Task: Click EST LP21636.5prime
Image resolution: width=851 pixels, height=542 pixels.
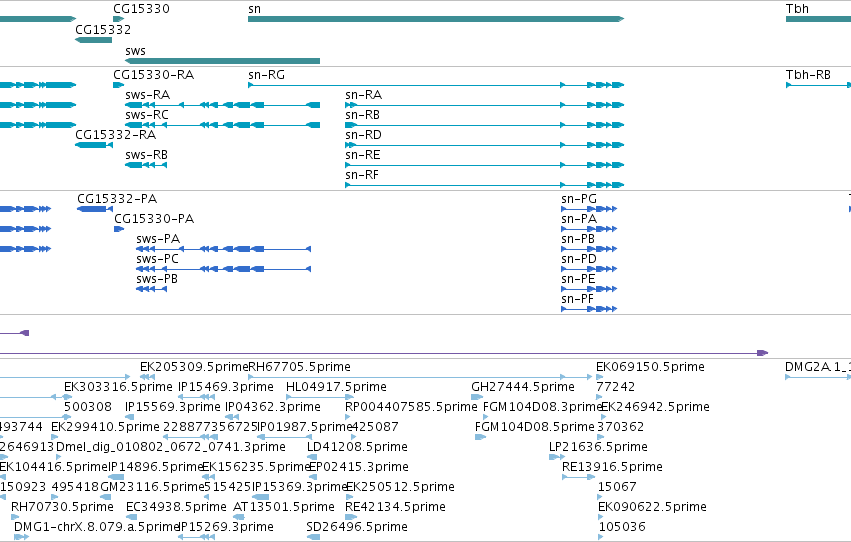Action: pyautogui.click(x=598, y=448)
